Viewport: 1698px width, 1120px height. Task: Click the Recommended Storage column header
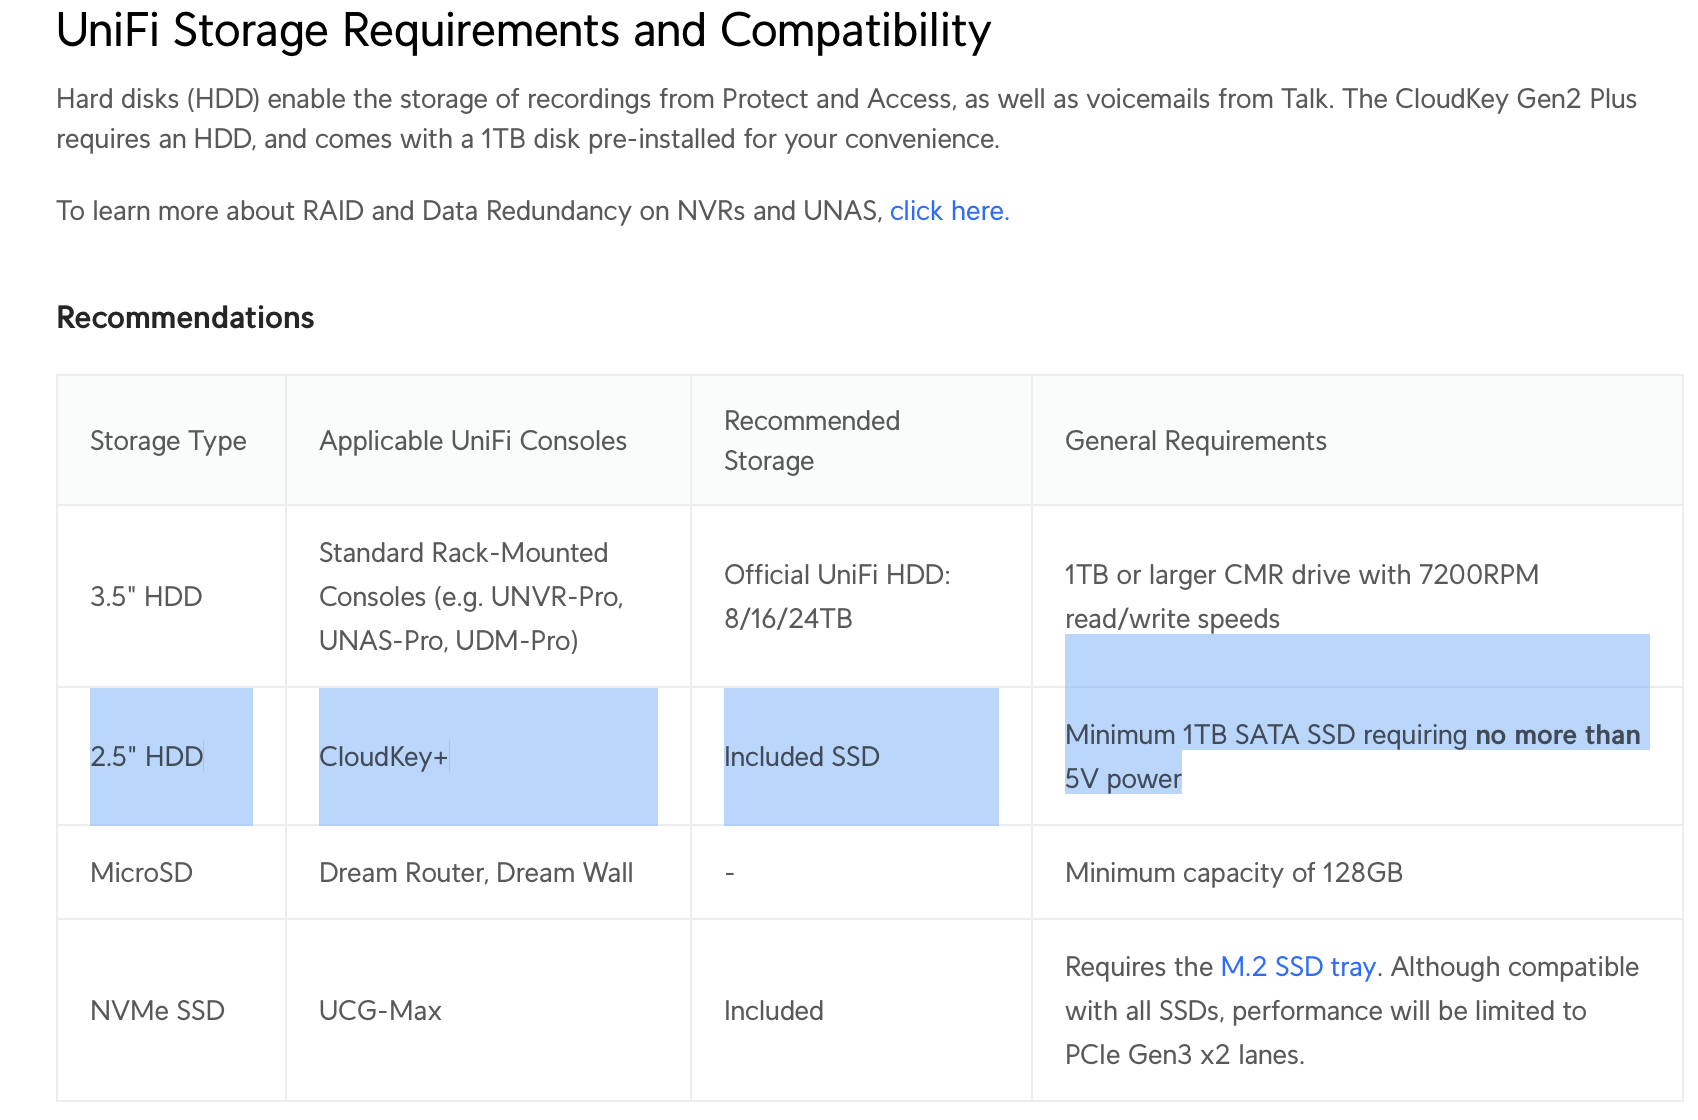811,441
